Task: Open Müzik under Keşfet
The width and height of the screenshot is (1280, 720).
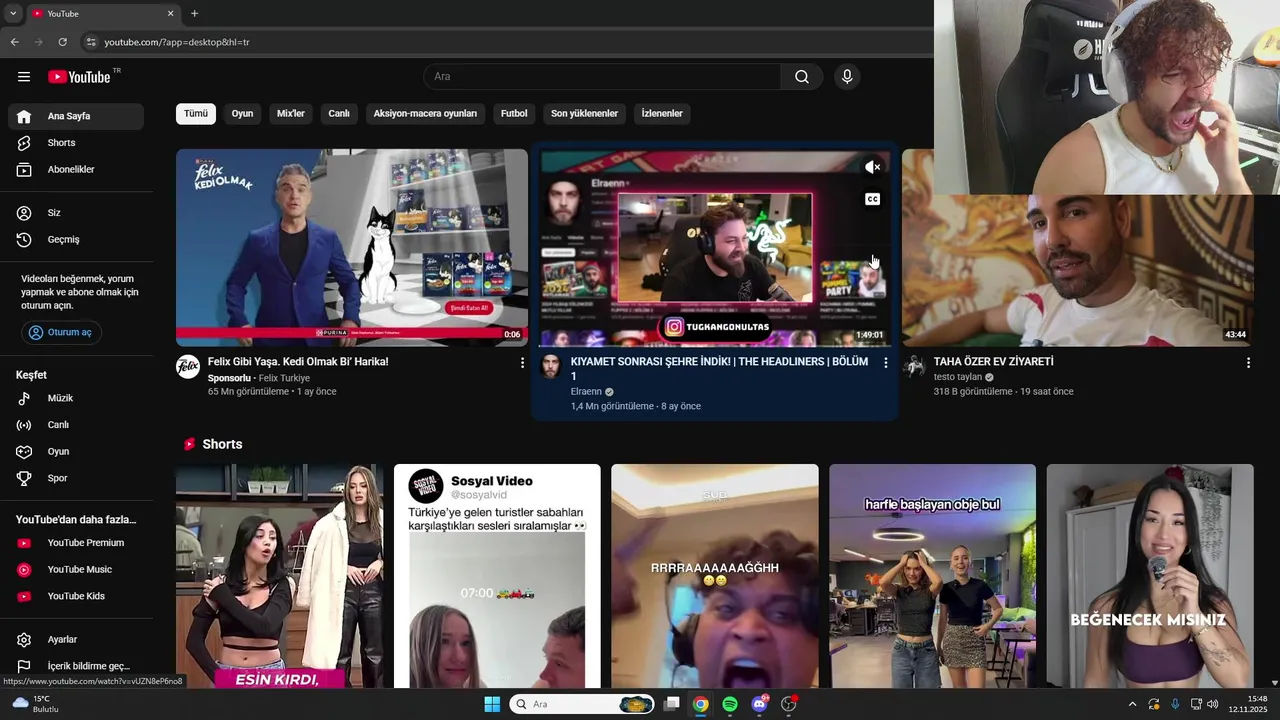Action: coord(76,398)
